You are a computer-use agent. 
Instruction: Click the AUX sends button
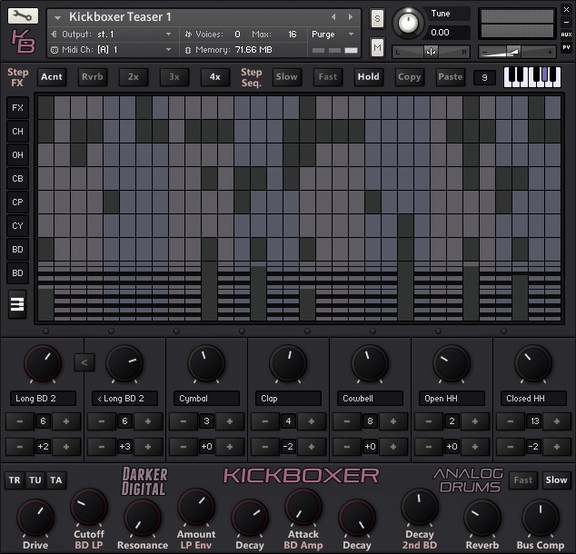566,35
